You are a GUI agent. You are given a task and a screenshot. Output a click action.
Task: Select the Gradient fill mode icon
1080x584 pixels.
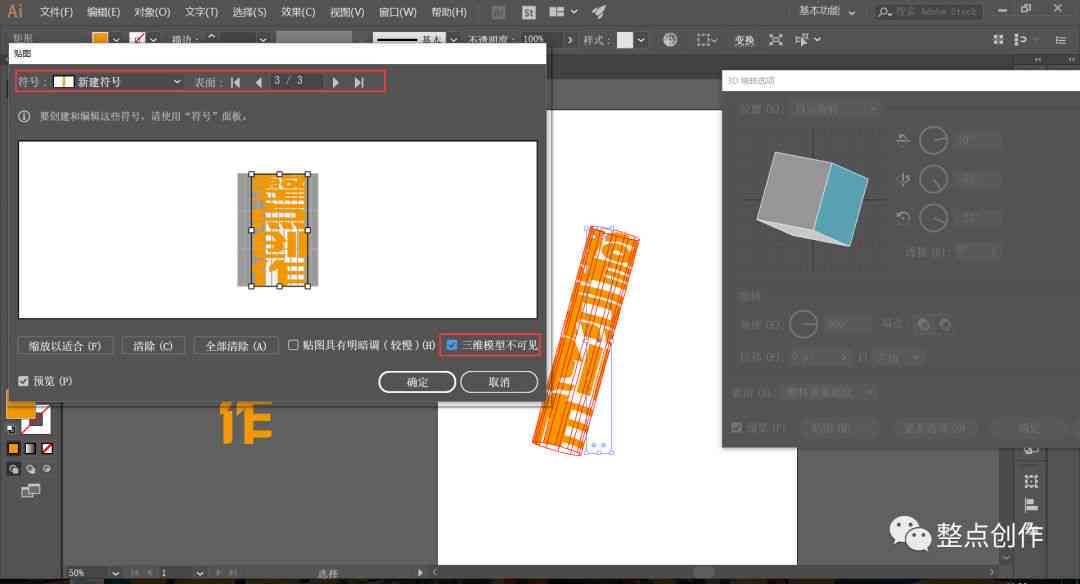(x=30, y=448)
